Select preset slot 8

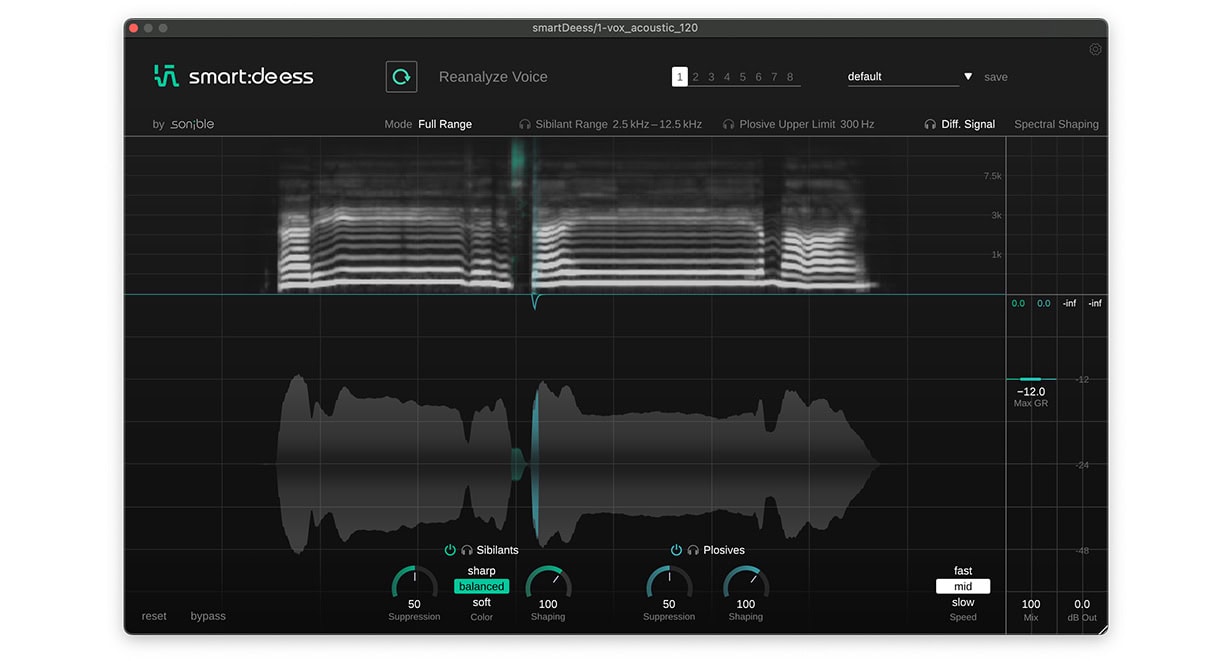790,77
